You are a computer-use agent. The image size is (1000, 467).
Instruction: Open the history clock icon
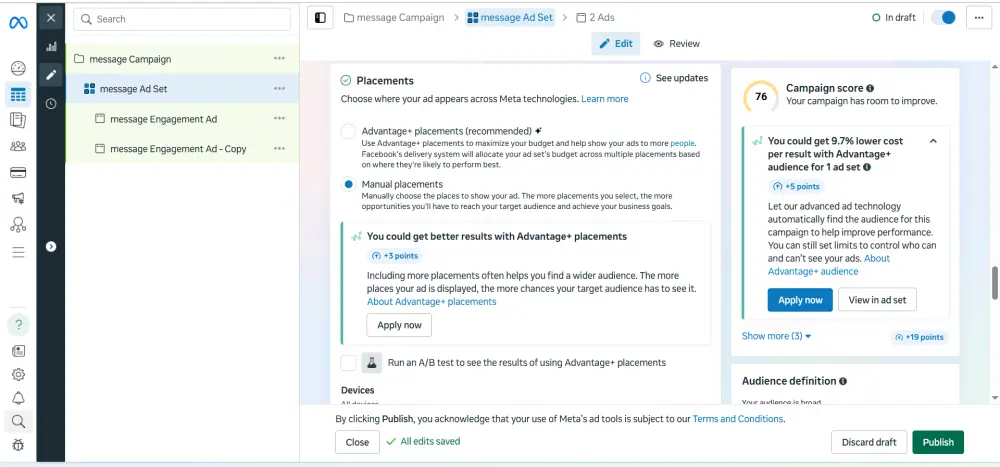pos(51,103)
